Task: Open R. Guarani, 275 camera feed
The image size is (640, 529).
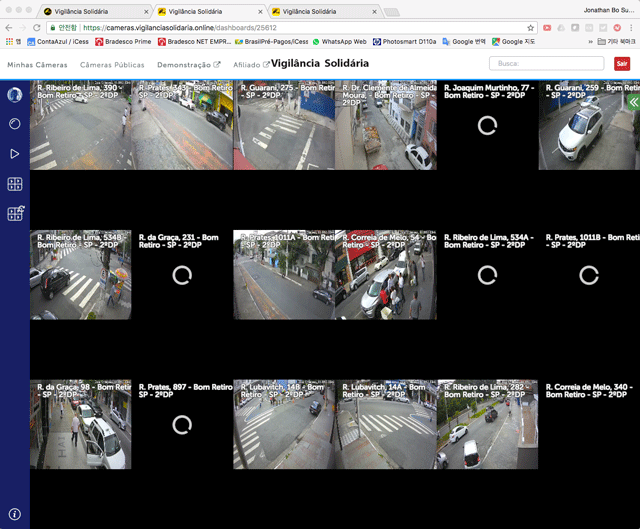Action: 284,125
